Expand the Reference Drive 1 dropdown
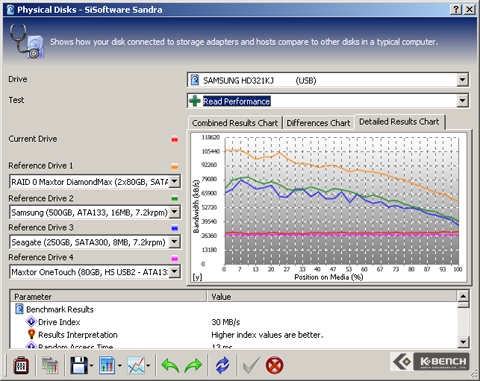This screenshot has height=381, width=480. pos(174,182)
